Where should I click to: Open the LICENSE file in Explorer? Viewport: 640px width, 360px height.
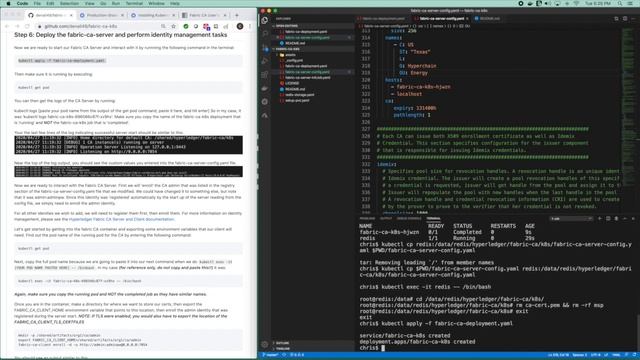coord(292,83)
